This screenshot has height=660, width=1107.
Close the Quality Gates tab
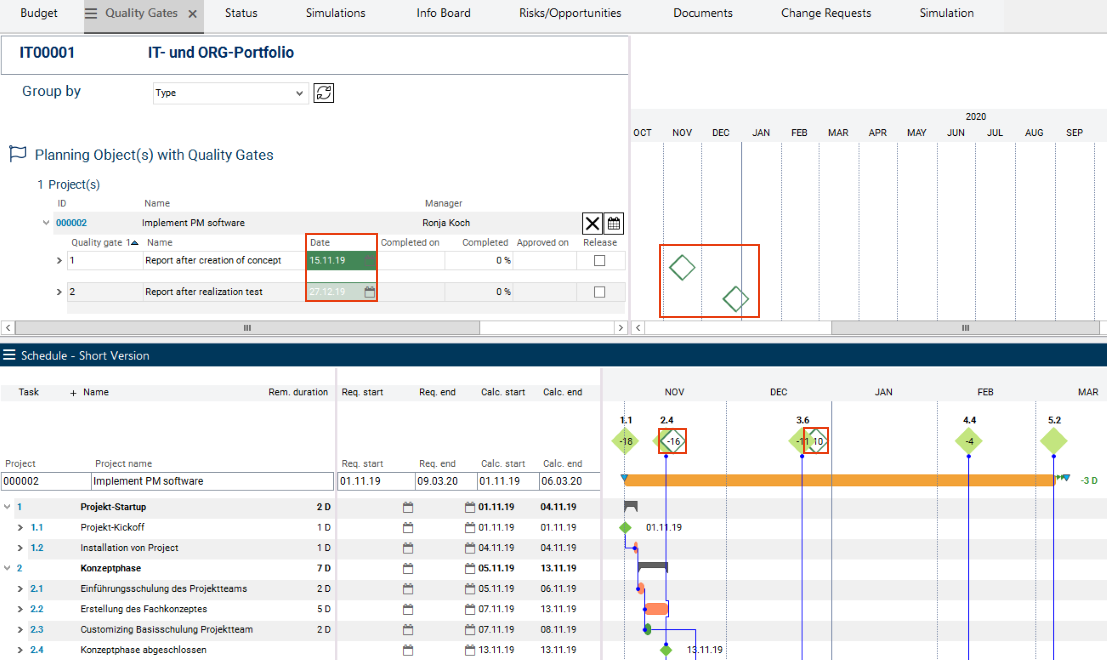click(193, 14)
